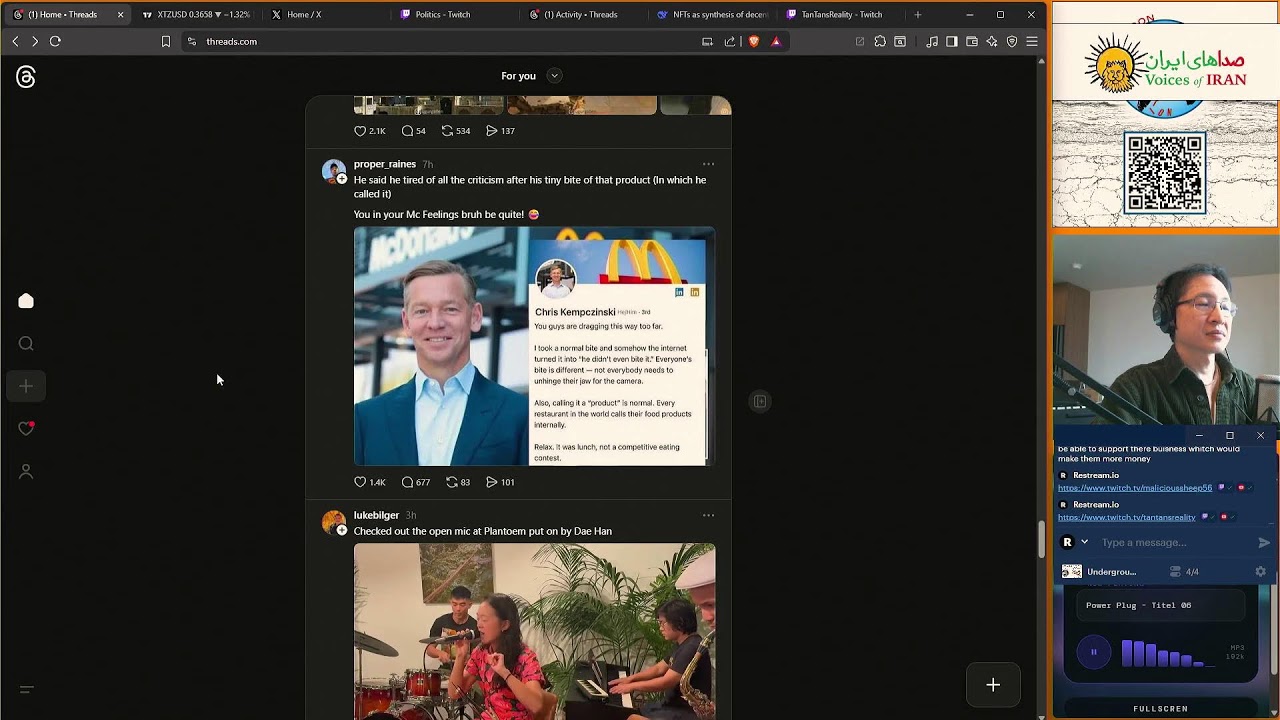Expand the For you feed dropdown
The height and width of the screenshot is (720, 1280).
[x=554, y=76]
